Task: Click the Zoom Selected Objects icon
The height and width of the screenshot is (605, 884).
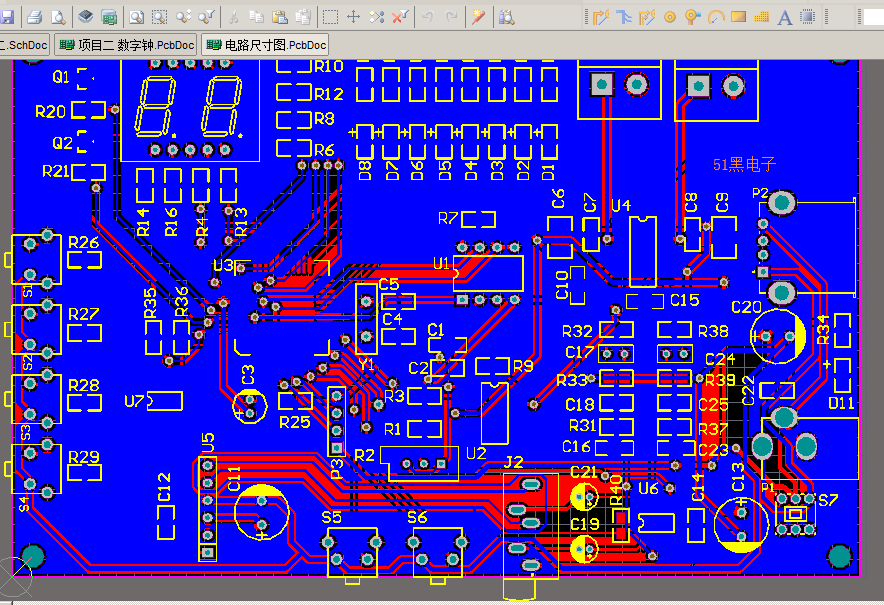Action: coord(183,17)
